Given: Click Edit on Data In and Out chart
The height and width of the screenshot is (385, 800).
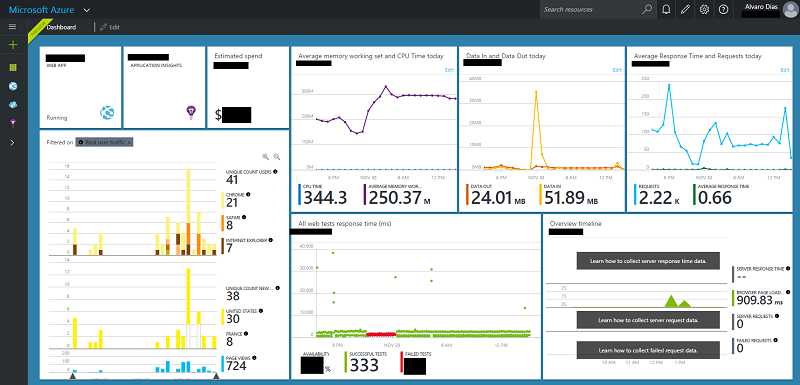Looking at the screenshot, I should 617,70.
